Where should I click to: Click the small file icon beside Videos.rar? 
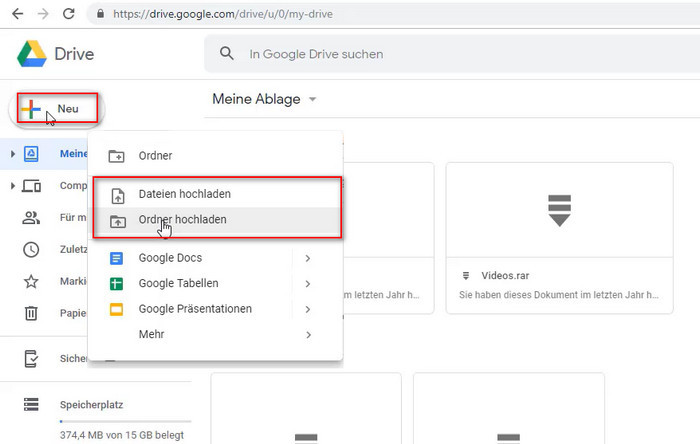[466, 276]
